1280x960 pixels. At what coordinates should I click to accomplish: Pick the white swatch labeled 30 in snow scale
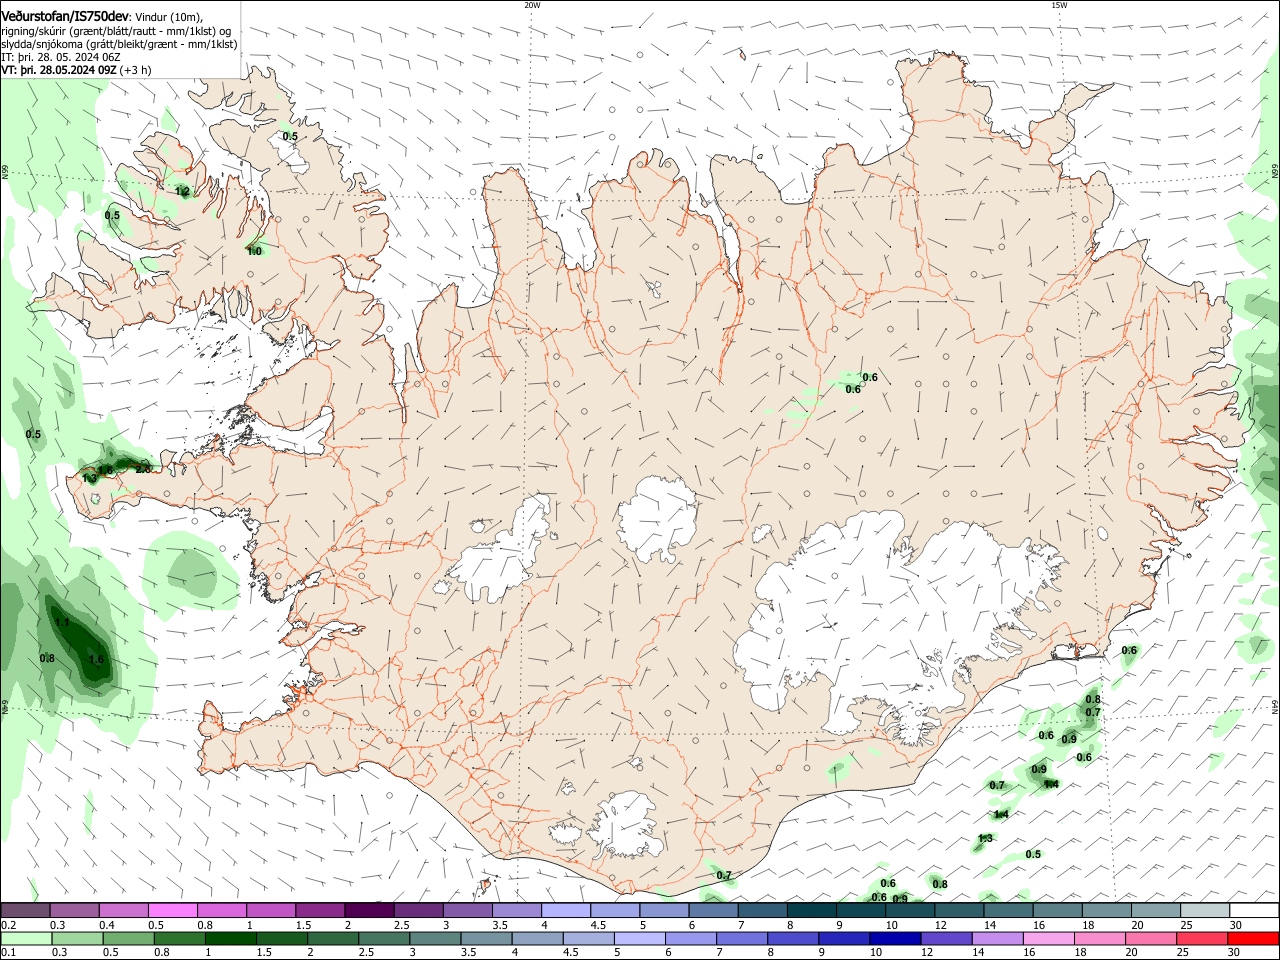1254,911
